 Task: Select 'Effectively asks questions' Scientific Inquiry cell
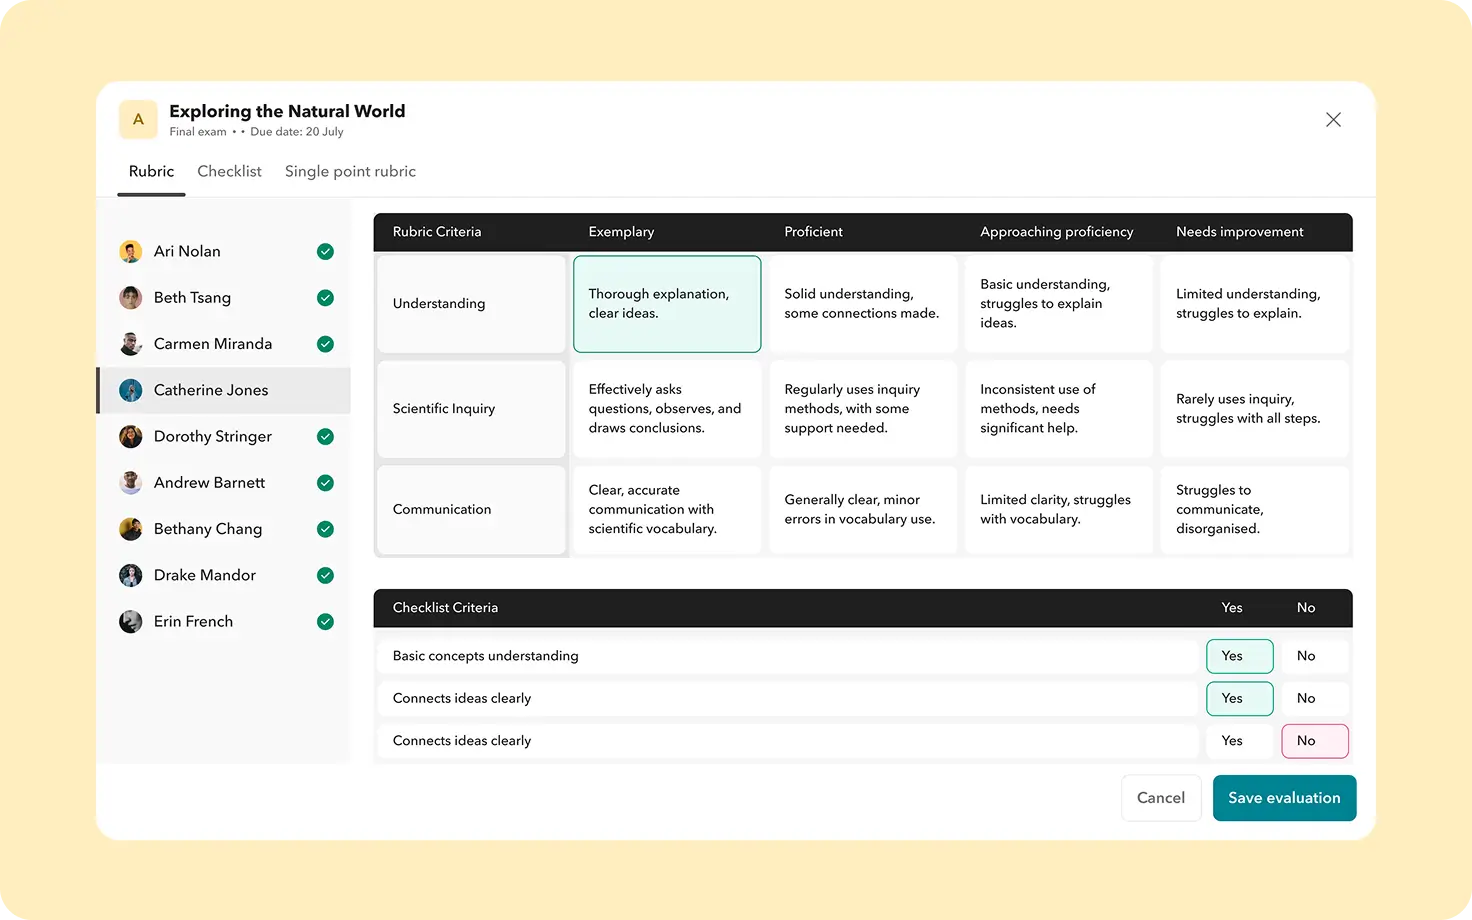coord(667,409)
